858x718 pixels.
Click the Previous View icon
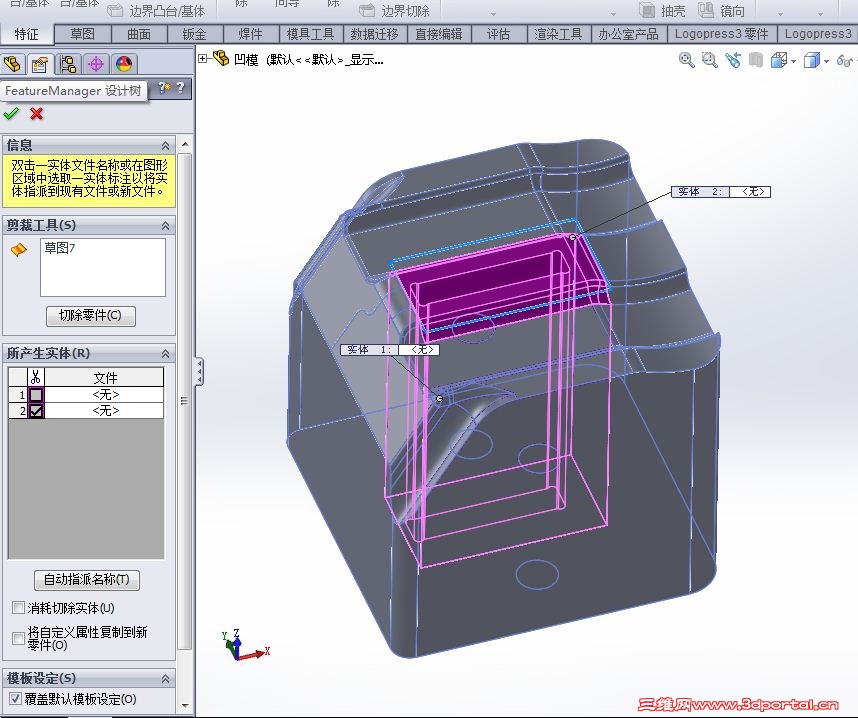(x=733, y=60)
